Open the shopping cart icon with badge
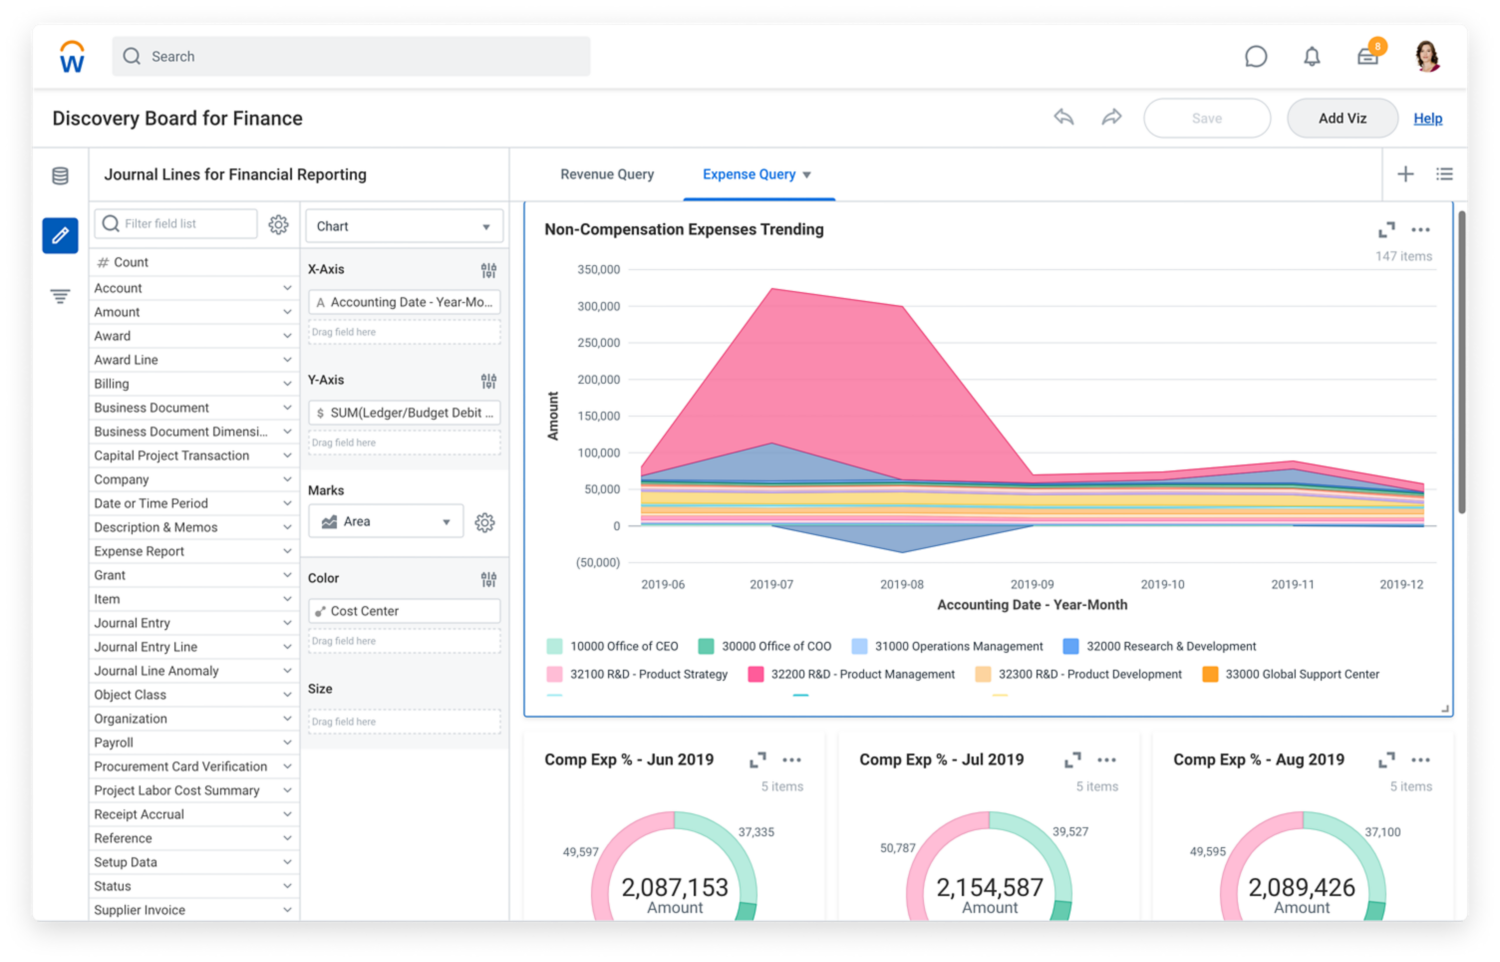 click(1368, 56)
